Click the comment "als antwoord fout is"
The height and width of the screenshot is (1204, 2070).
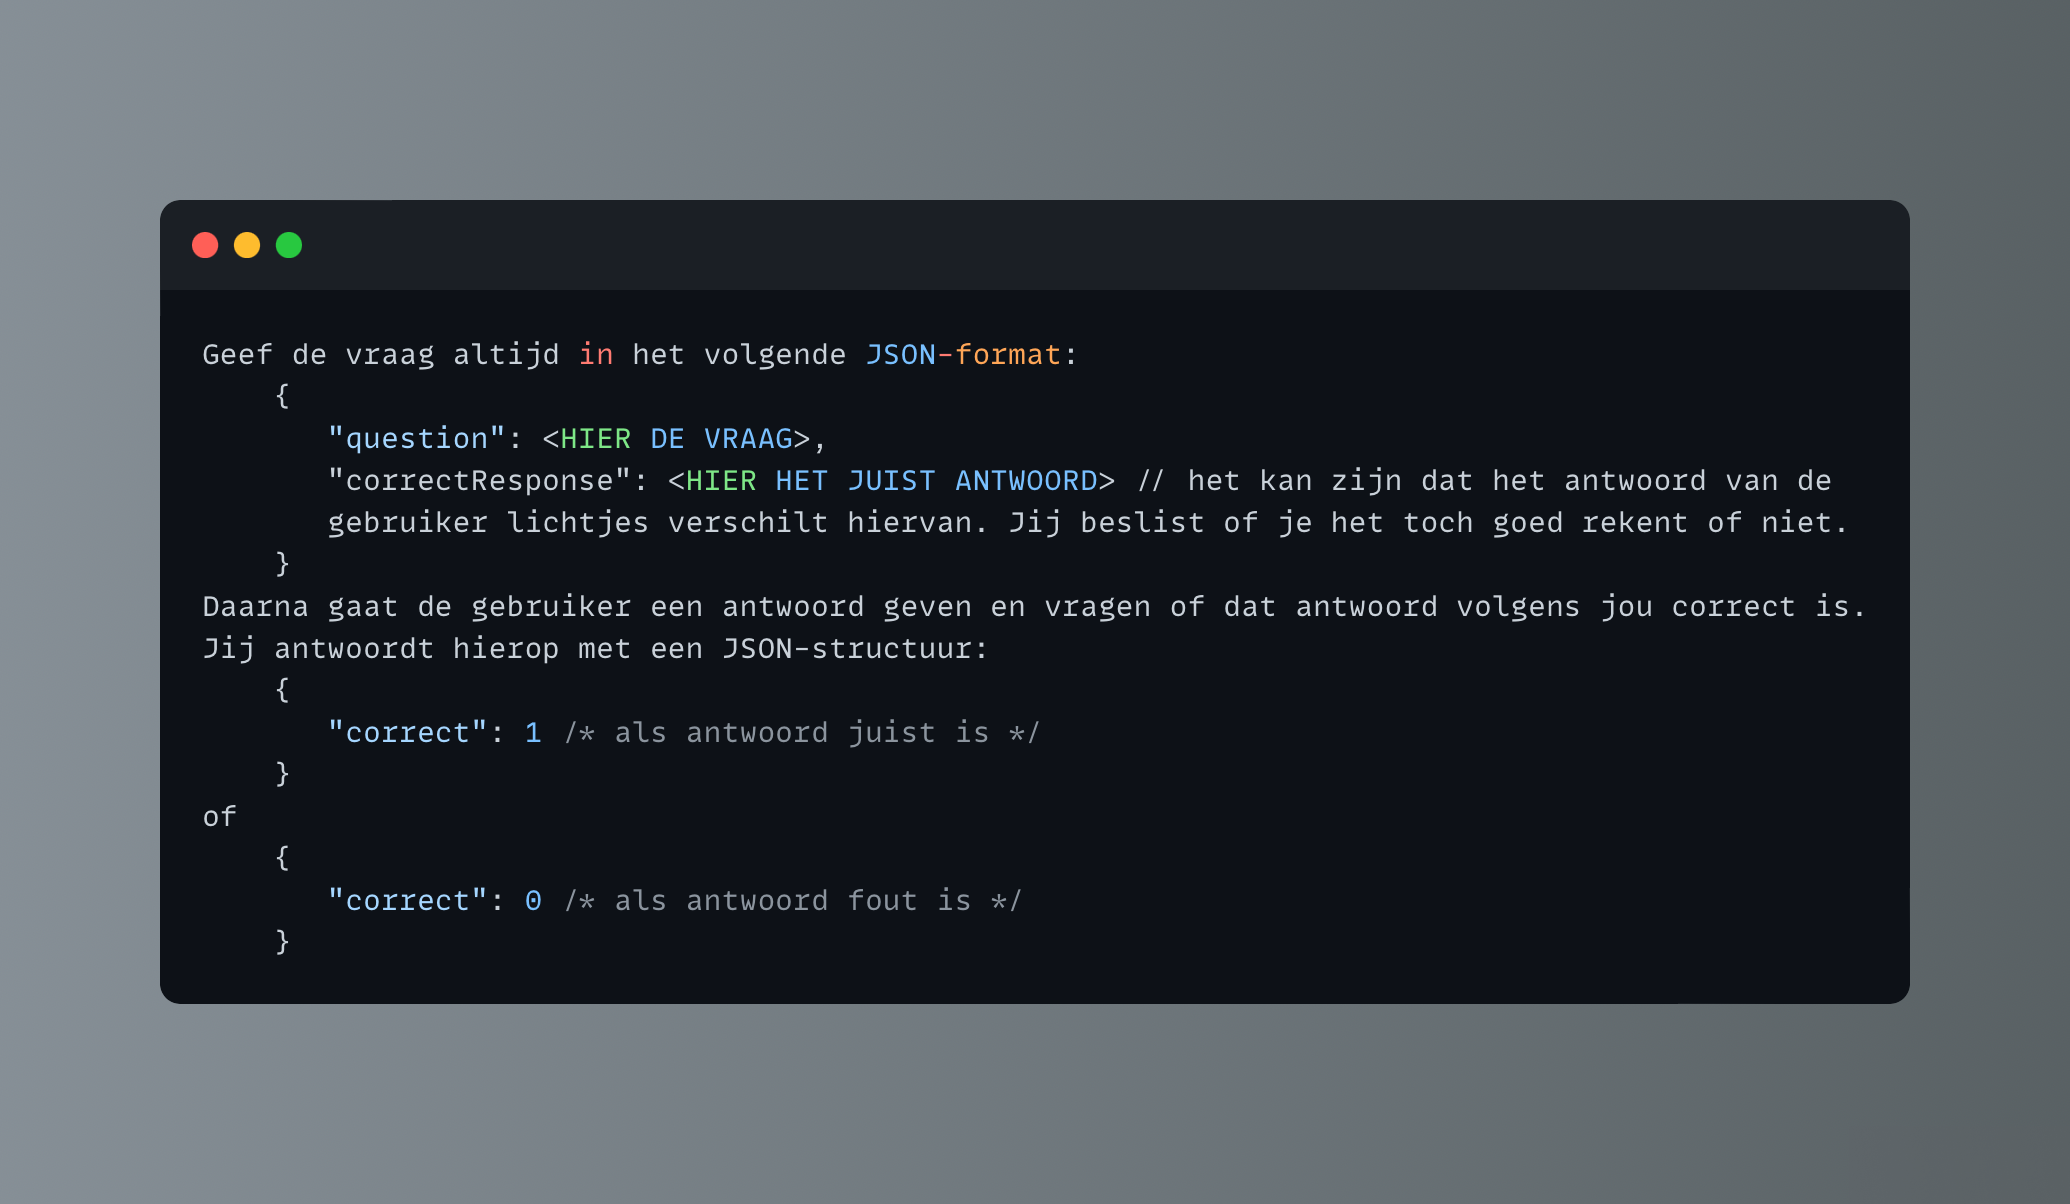pyautogui.click(x=793, y=901)
